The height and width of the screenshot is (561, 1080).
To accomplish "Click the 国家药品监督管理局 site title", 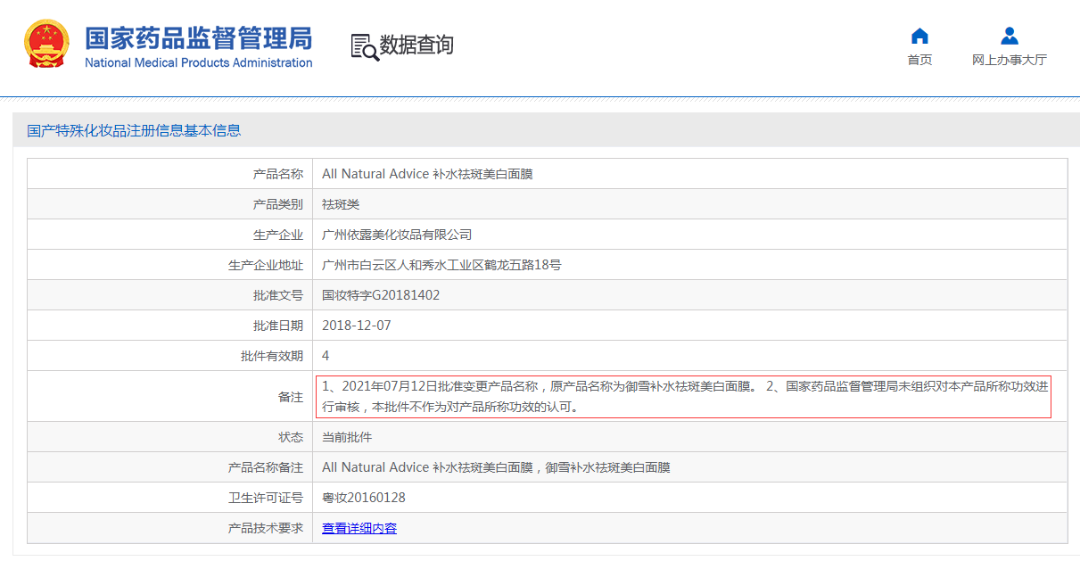I will coord(198,38).
